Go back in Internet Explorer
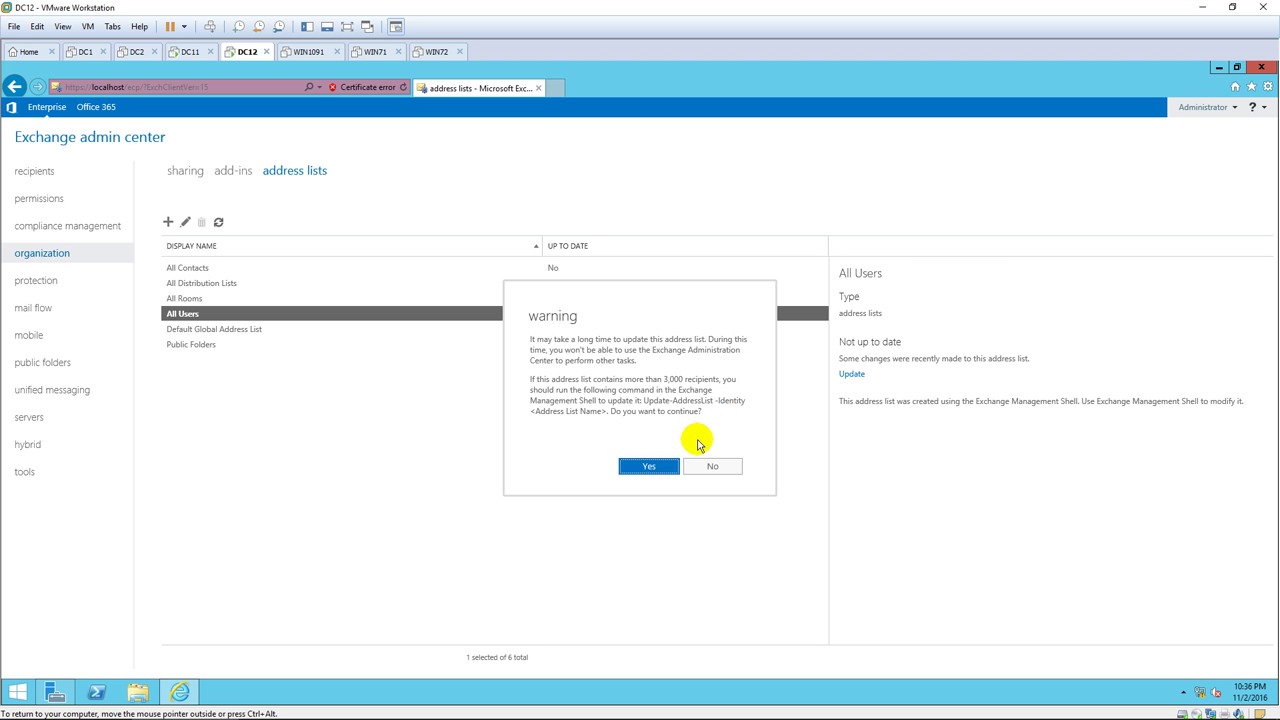Image resolution: width=1280 pixels, height=720 pixels. click(14, 87)
